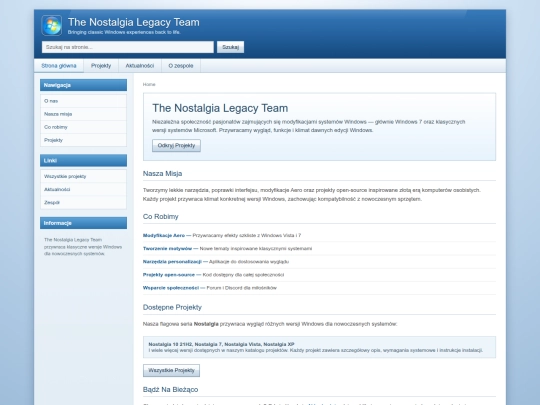
Task: Click Wsparcie społeczności list item
Action: tap(319, 288)
